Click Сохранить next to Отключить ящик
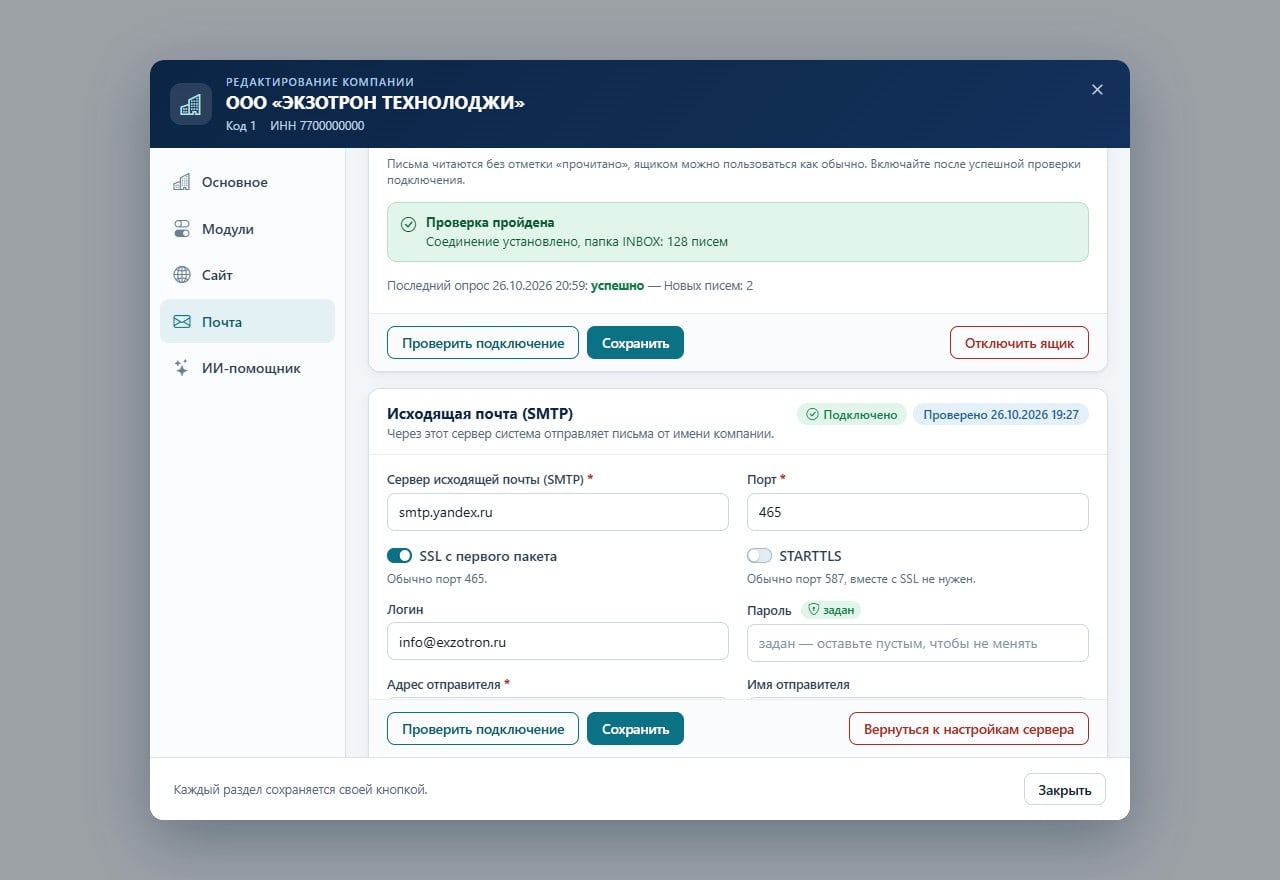This screenshot has width=1280, height=880. (635, 343)
